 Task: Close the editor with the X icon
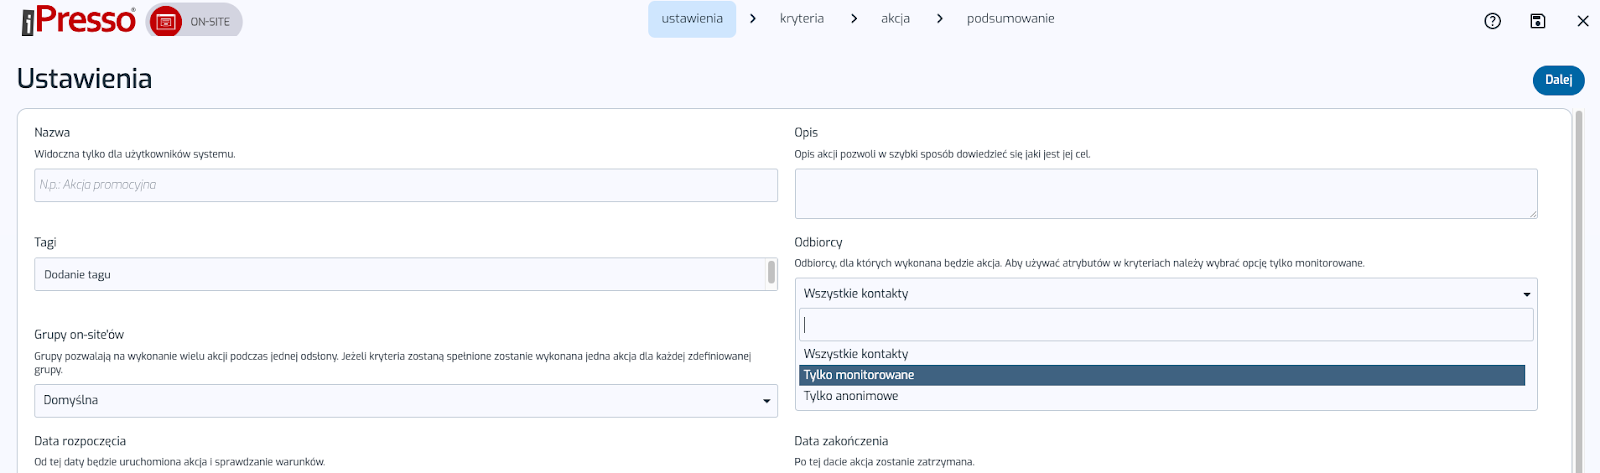click(x=1583, y=21)
